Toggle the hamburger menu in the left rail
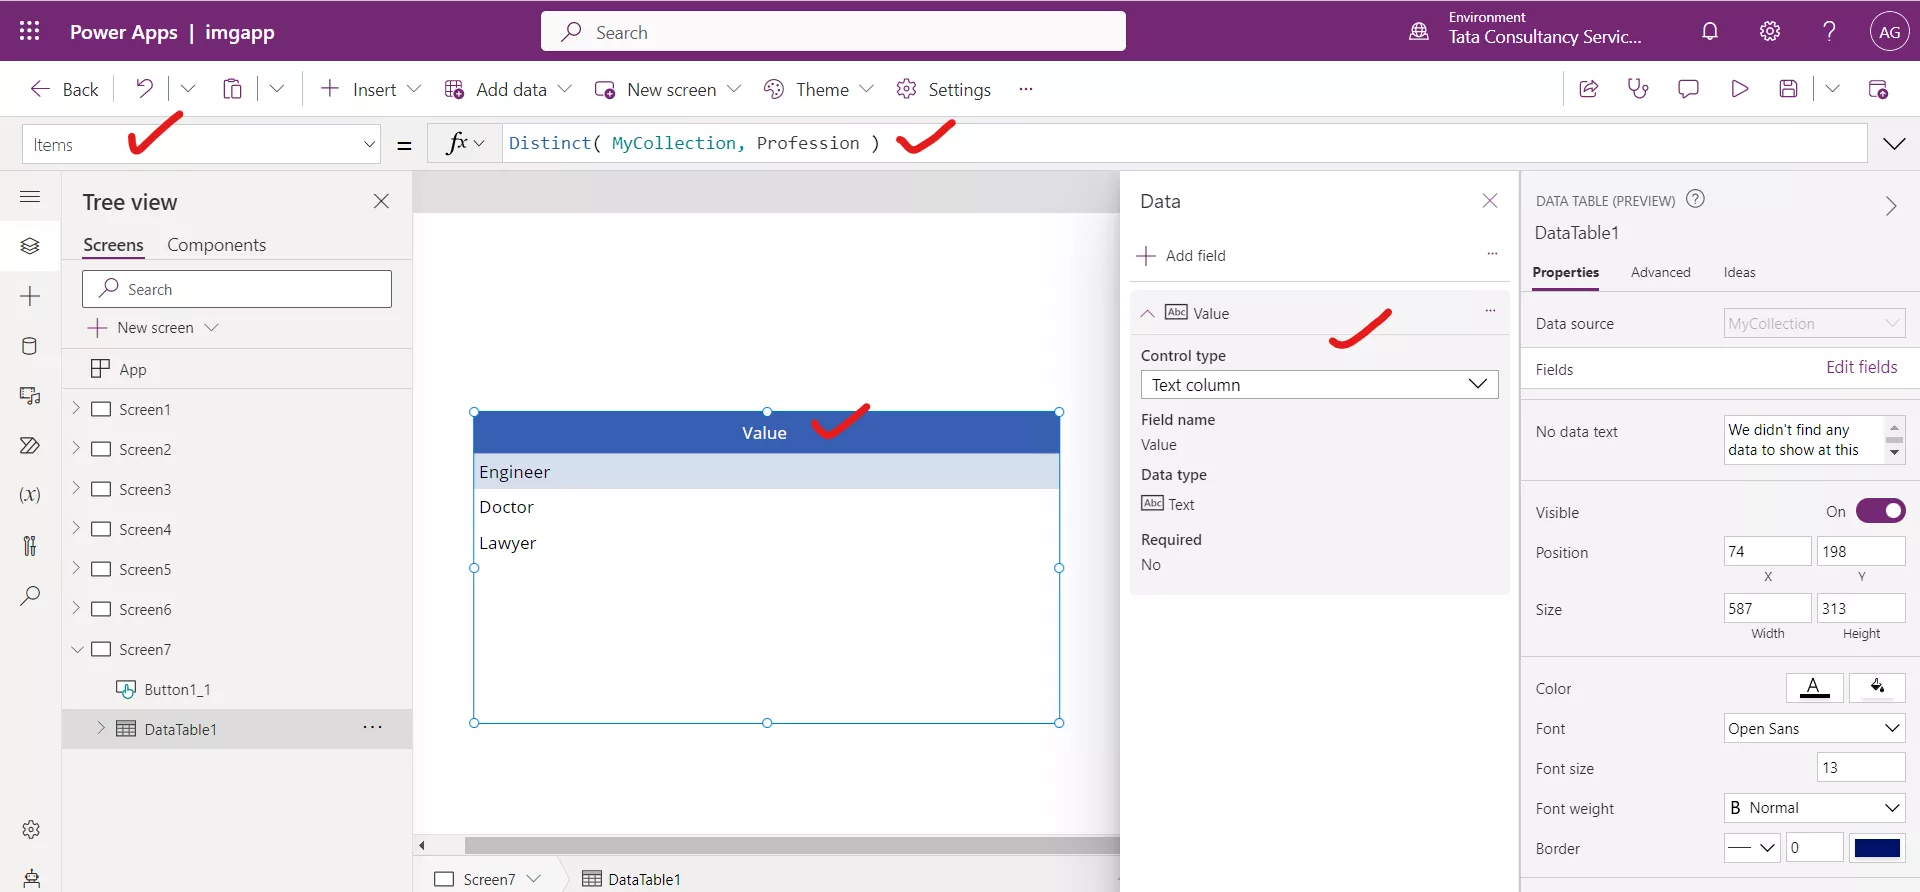Viewport: 1920px width, 892px height. point(30,196)
